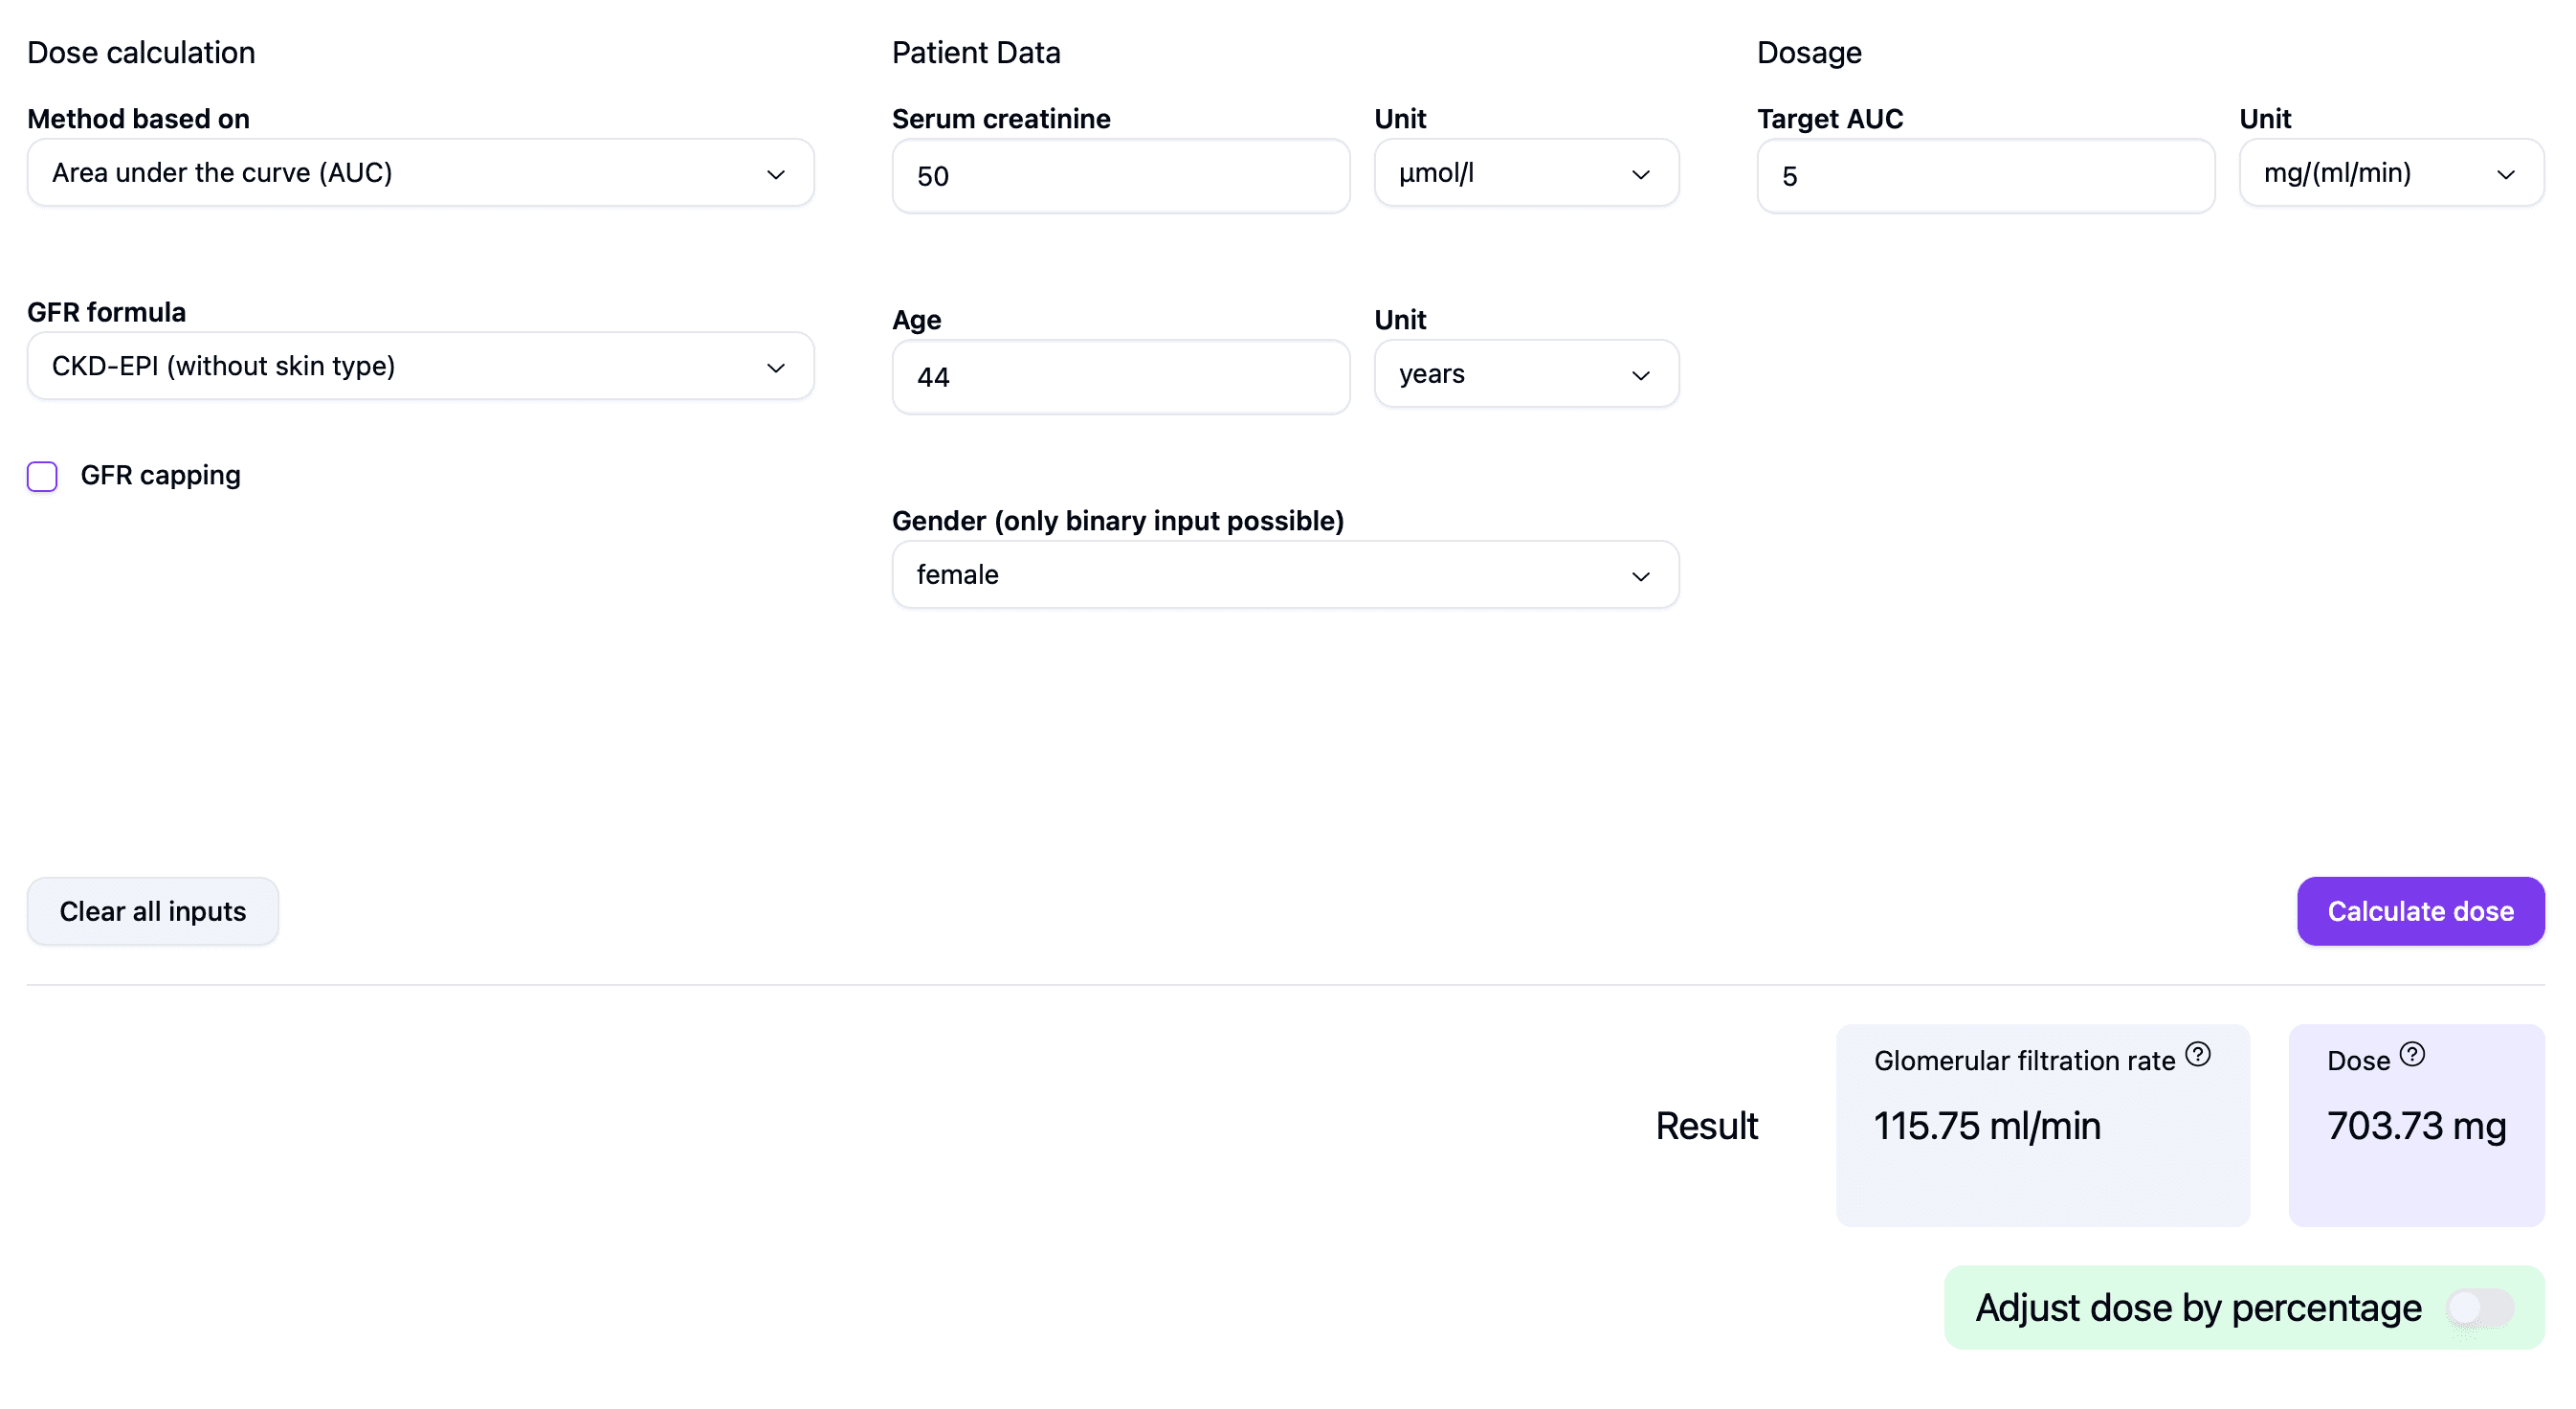Click the 703.73 mg dose result

point(2415,1126)
